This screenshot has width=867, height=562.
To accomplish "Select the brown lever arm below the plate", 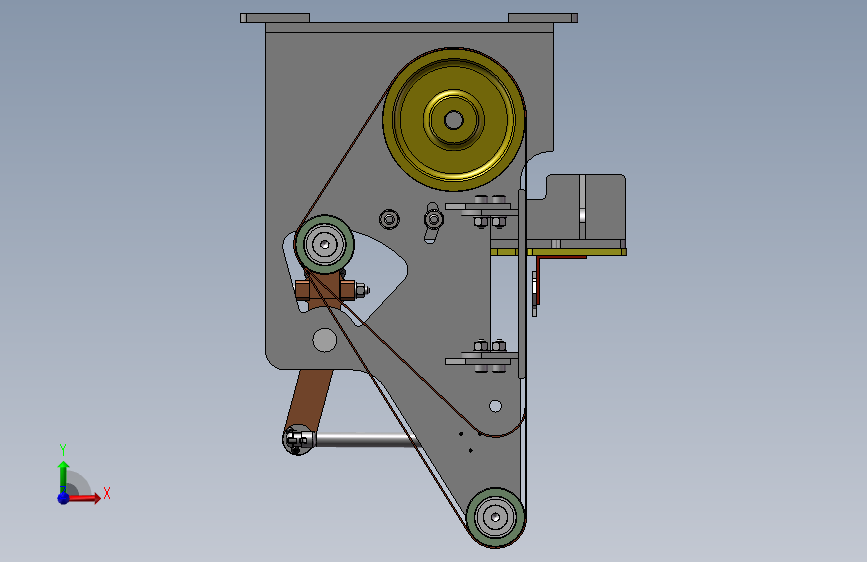I will (310, 399).
